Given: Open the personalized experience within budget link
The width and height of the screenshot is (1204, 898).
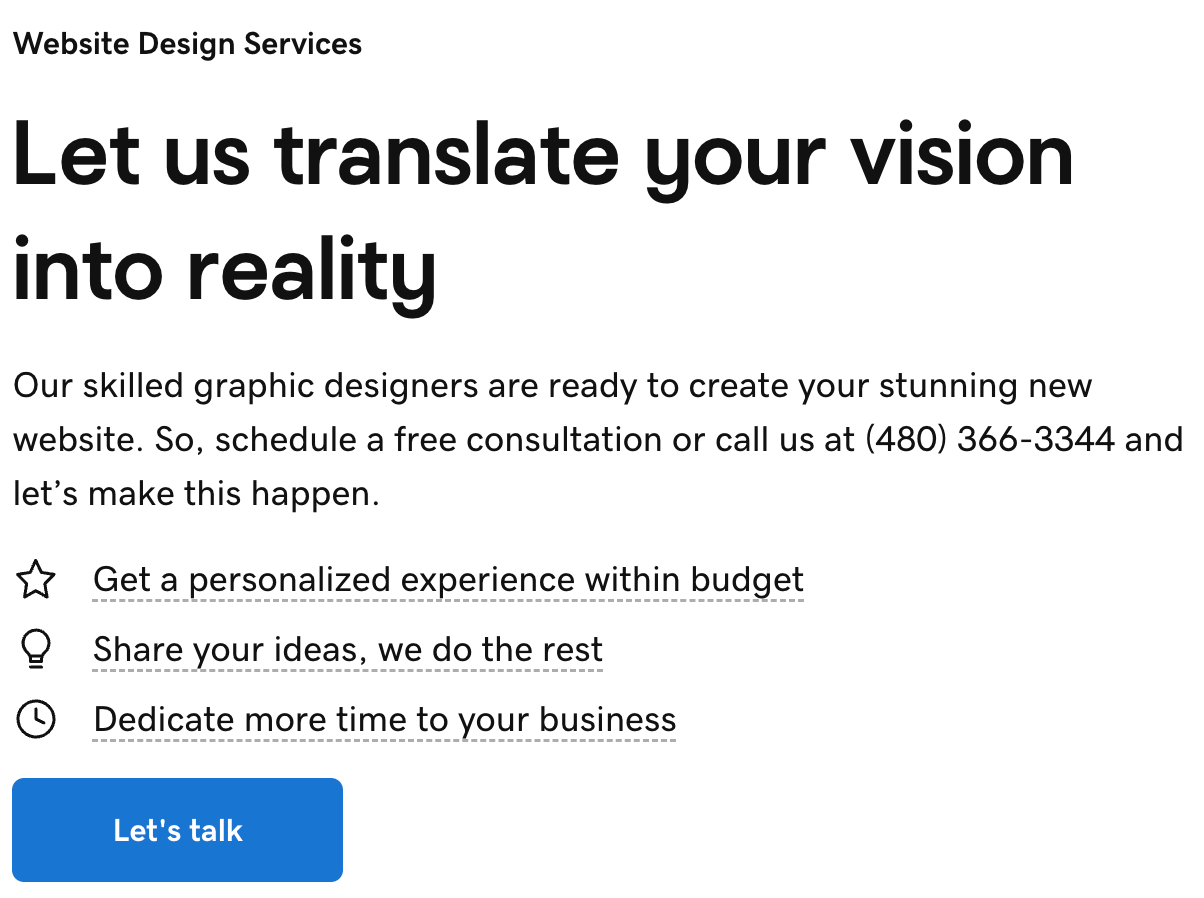Looking at the screenshot, I should 448,579.
